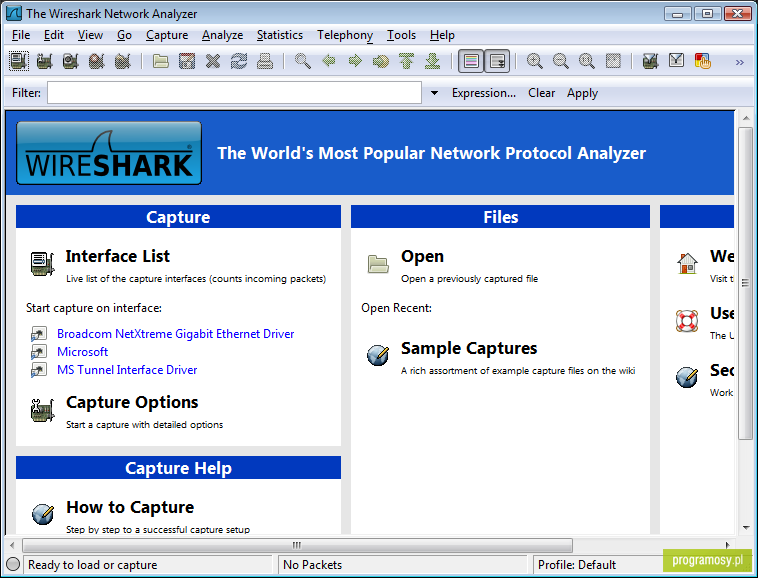758x578 pixels.
Task: Open a capture file via toolbar folder icon
Action: tap(160, 61)
